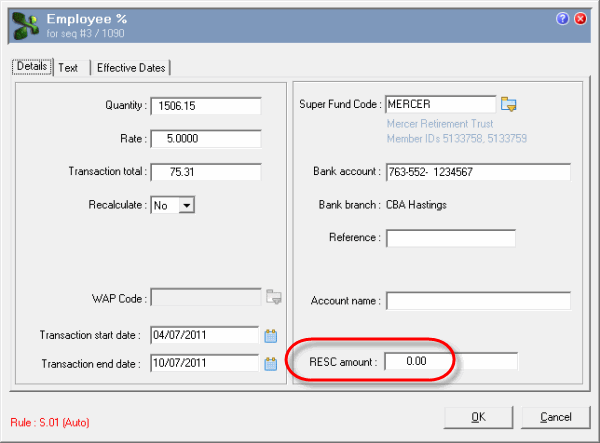Click the Bank account field
The height and width of the screenshot is (443, 600).
[477, 172]
